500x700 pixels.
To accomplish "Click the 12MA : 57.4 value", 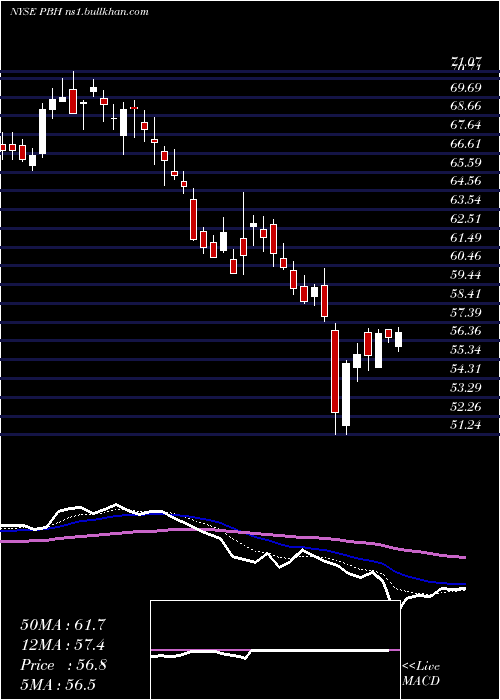I will click(x=63, y=645).
